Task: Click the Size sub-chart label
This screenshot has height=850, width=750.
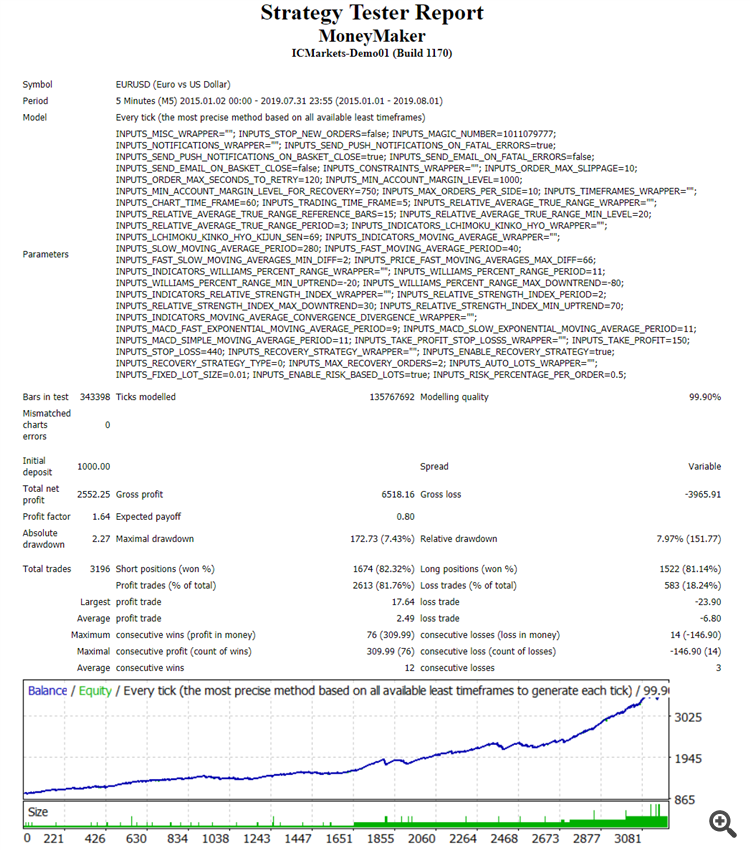Action: (38, 812)
